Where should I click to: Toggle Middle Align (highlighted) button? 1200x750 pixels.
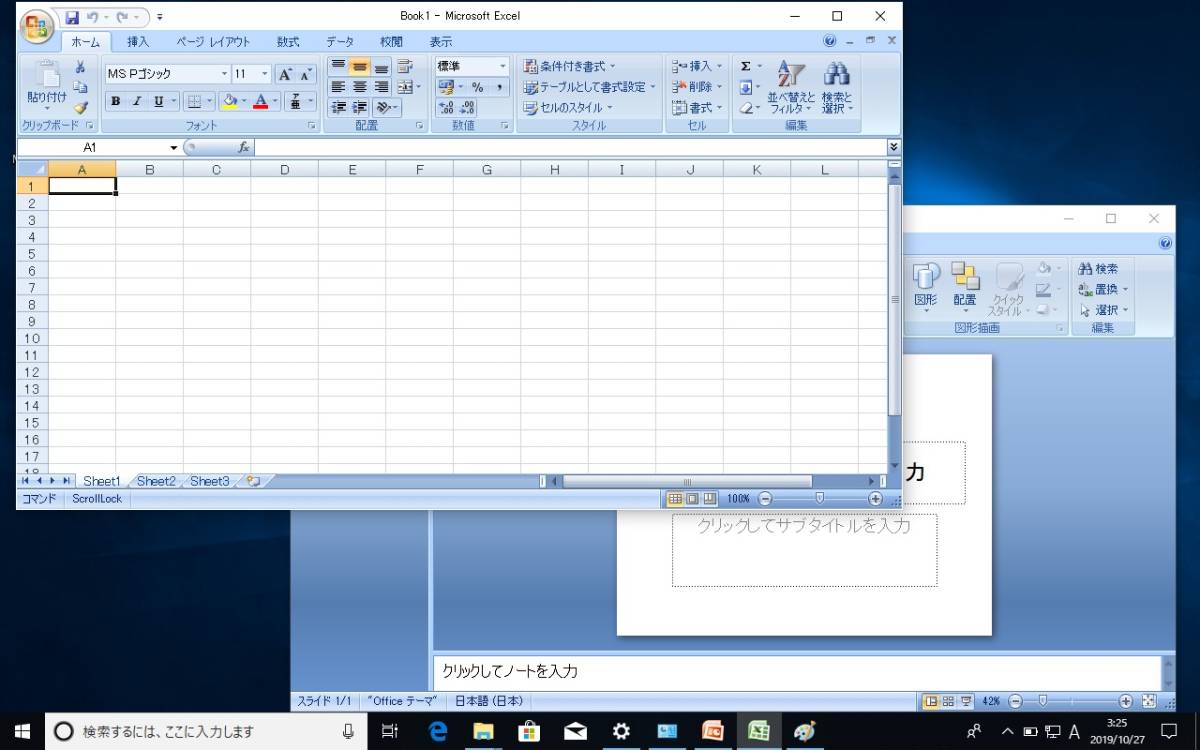359,67
